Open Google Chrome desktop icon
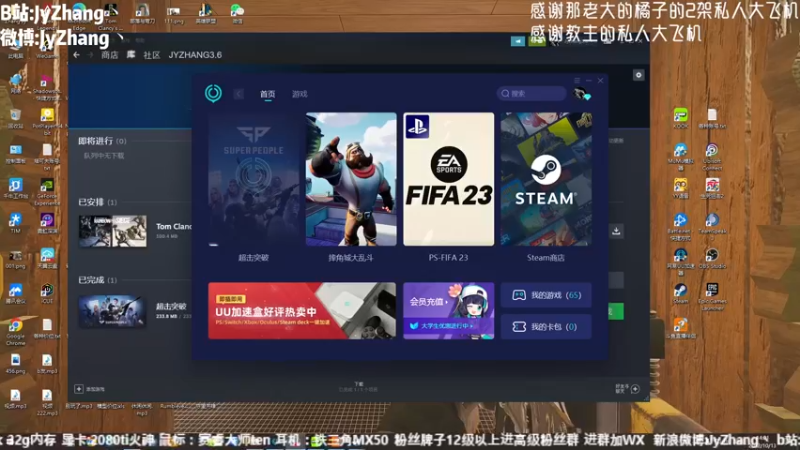 [x=15, y=332]
